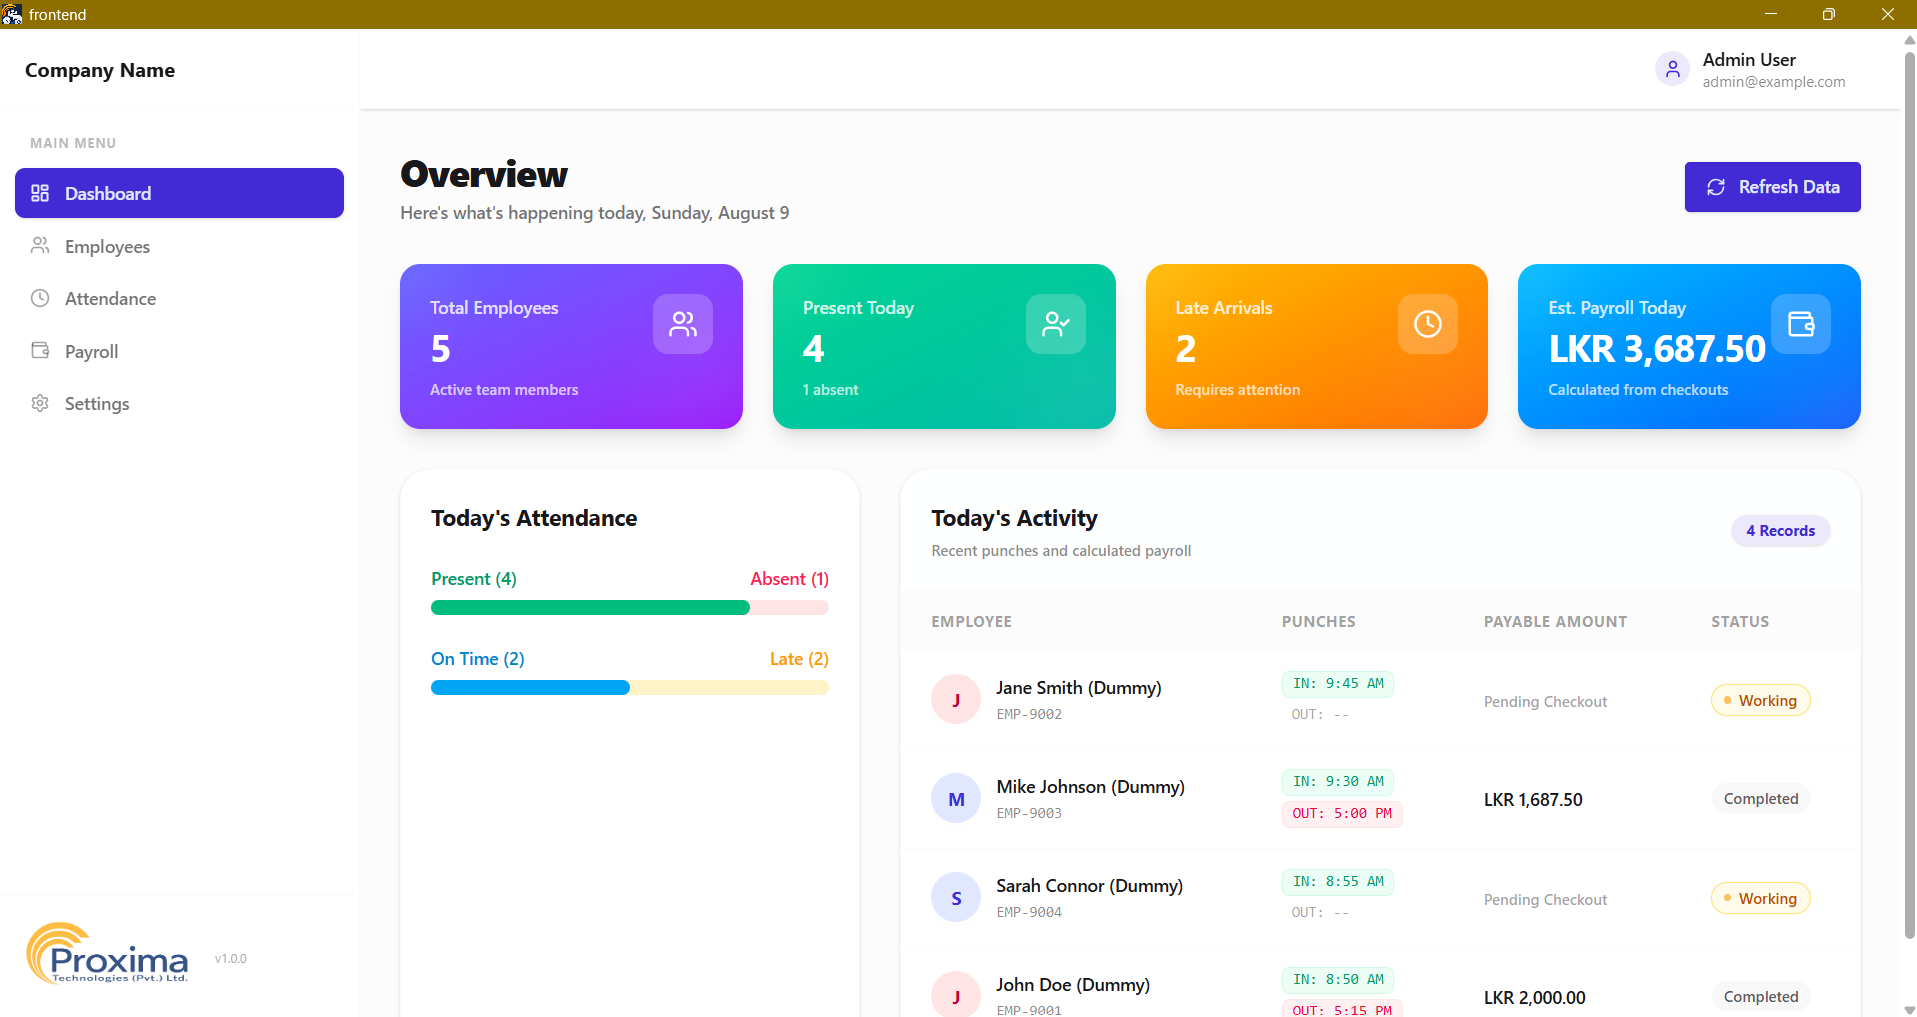Click the Completed status on Mike Johnson's row

pyautogui.click(x=1760, y=798)
